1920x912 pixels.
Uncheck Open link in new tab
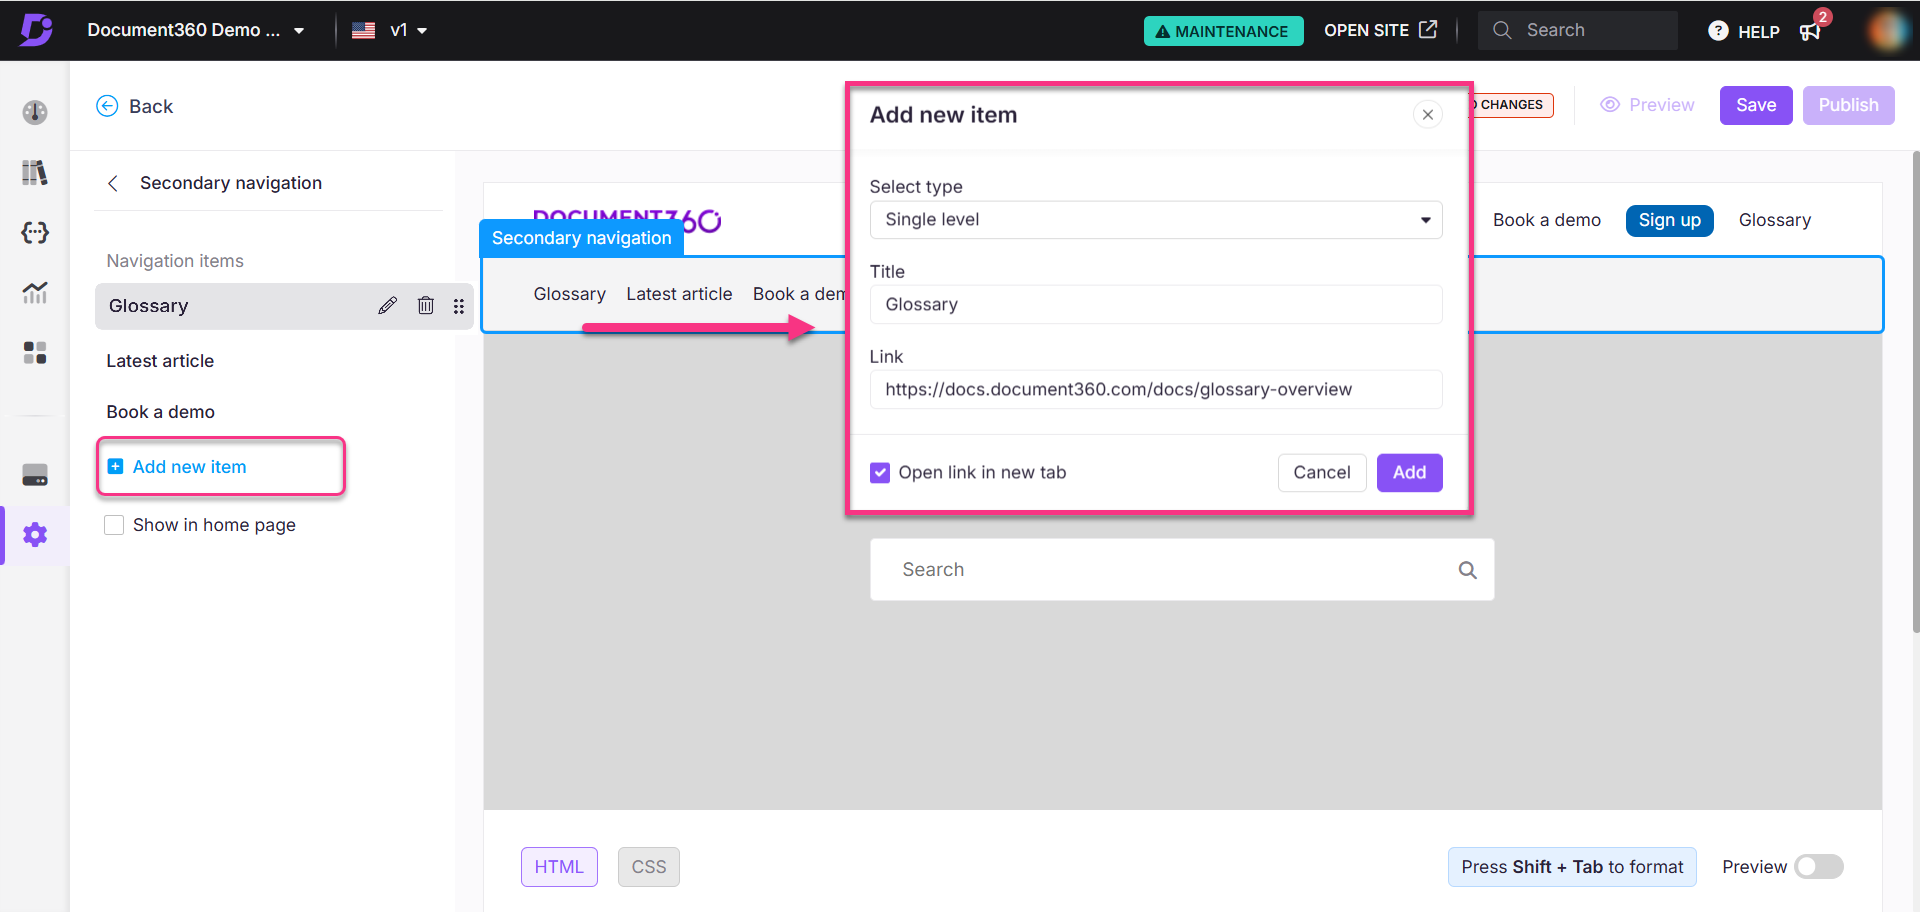click(x=880, y=473)
